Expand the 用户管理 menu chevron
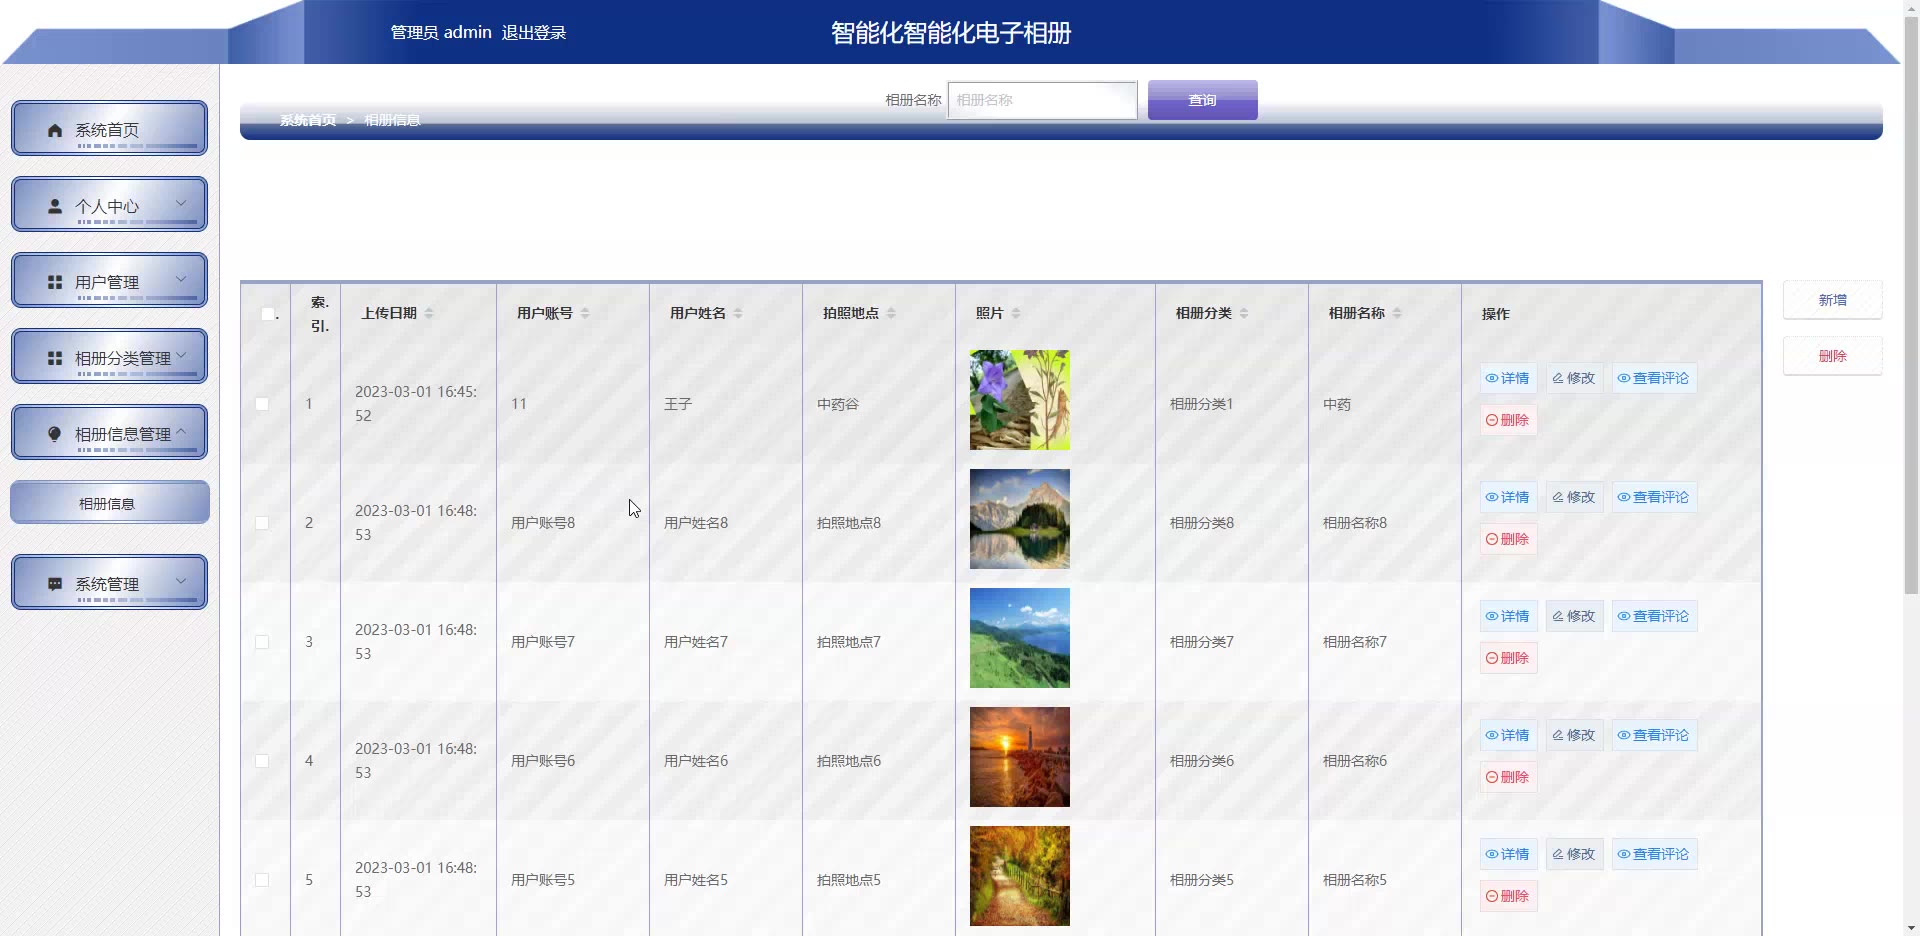This screenshot has width=1920, height=936. click(181, 279)
